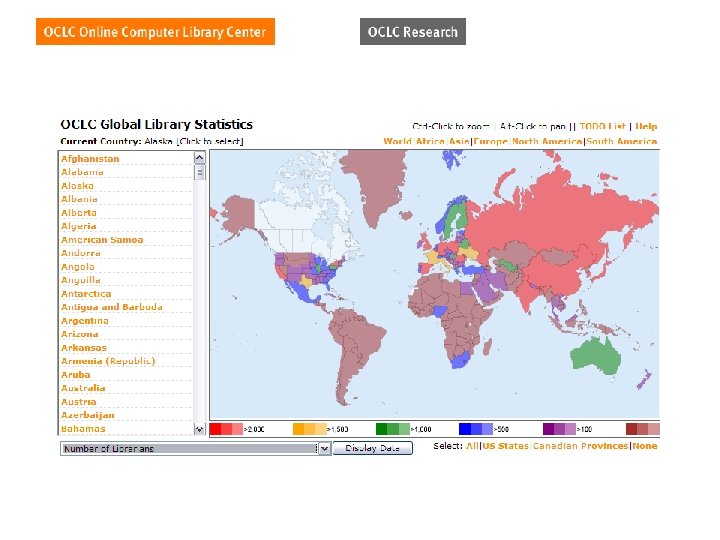Select Bahamas entry
This screenshot has height=540, width=720.
click(x=83, y=429)
